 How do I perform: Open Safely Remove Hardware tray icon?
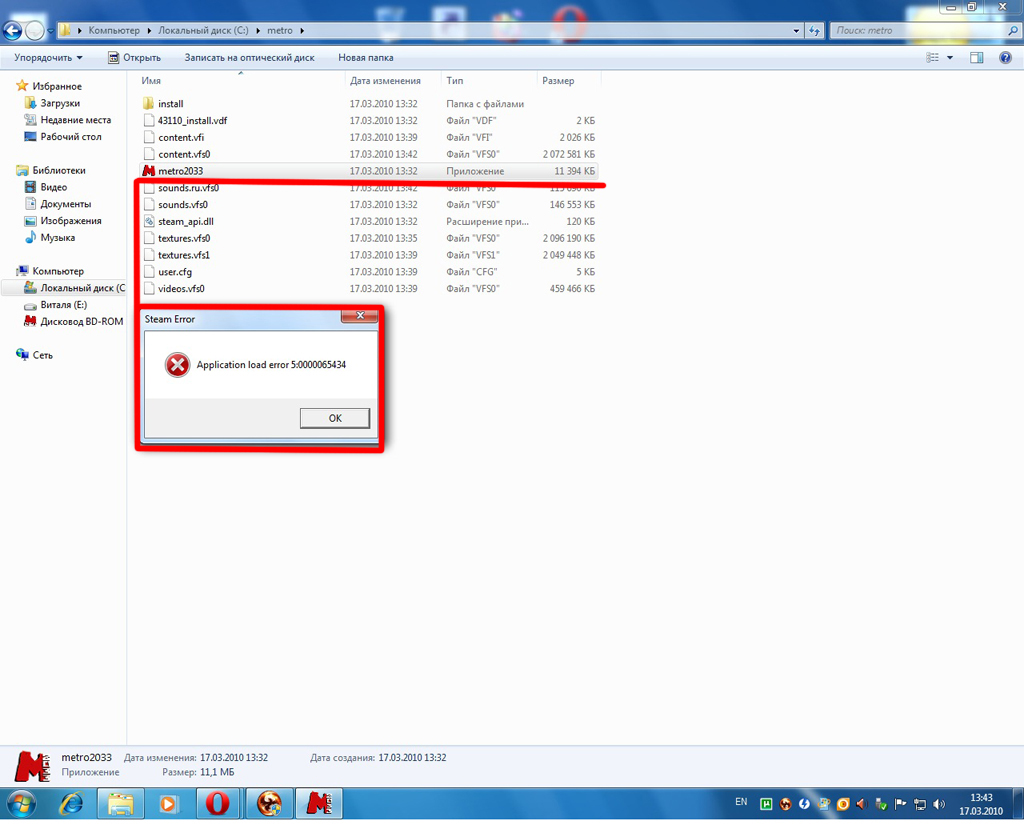(x=881, y=804)
